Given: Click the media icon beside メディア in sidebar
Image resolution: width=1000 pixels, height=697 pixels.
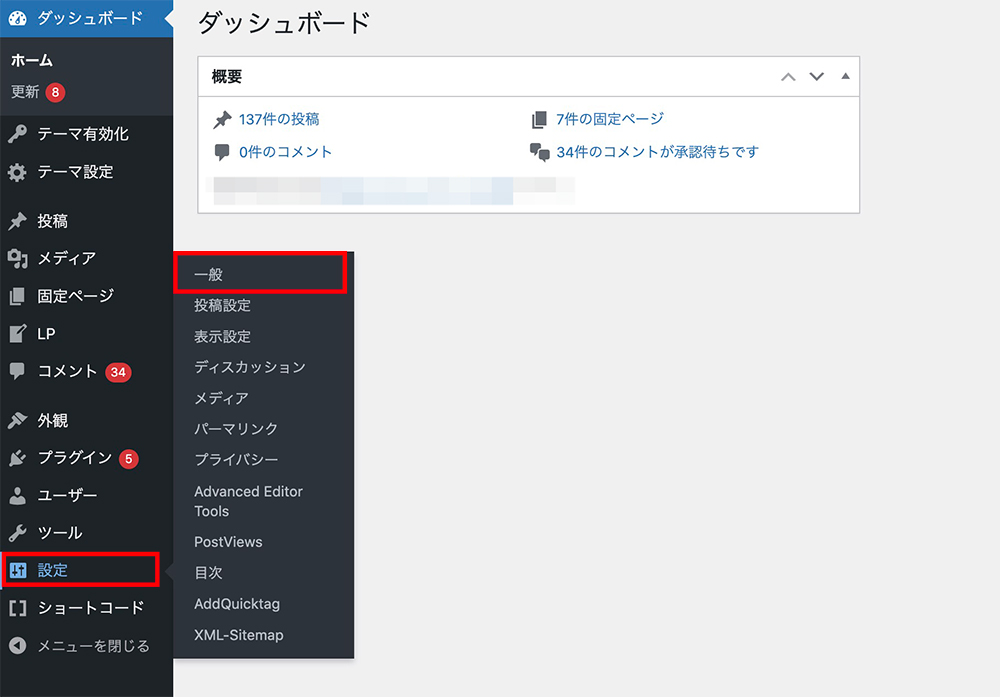Looking at the screenshot, I should tap(18, 258).
